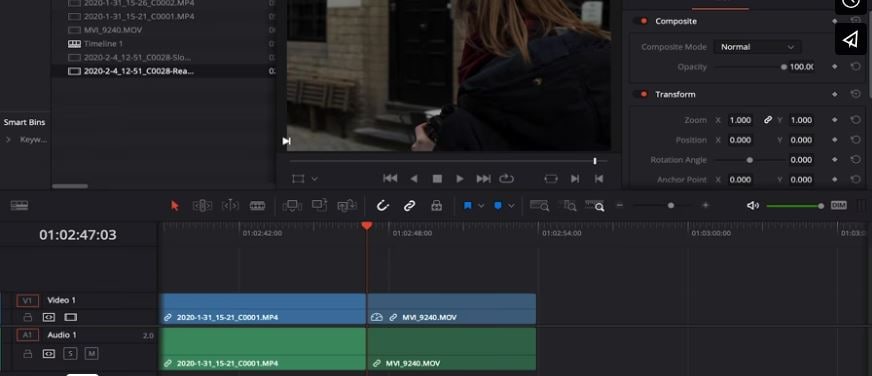
Task: Toggle Loop playback icon
Action: coord(506,179)
